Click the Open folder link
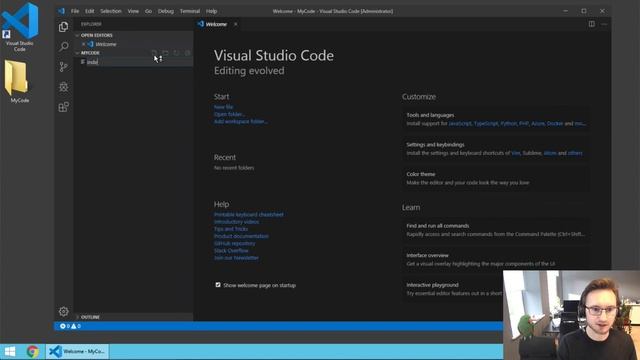 pos(229,114)
